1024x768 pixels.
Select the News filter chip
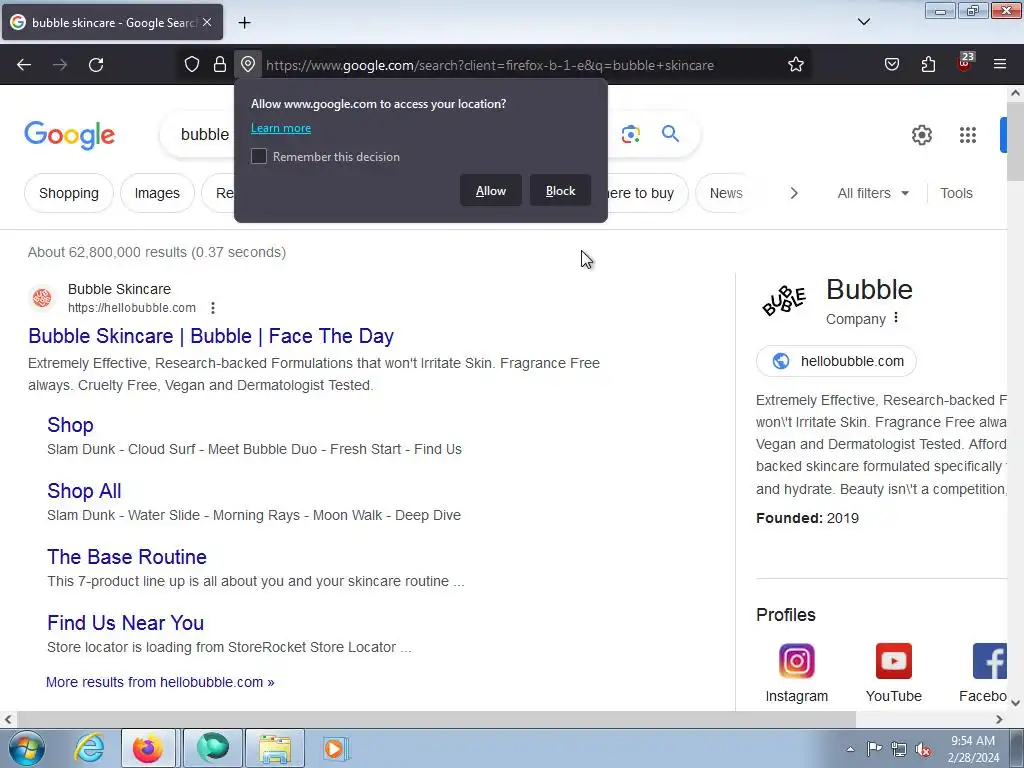coord(726,193)
